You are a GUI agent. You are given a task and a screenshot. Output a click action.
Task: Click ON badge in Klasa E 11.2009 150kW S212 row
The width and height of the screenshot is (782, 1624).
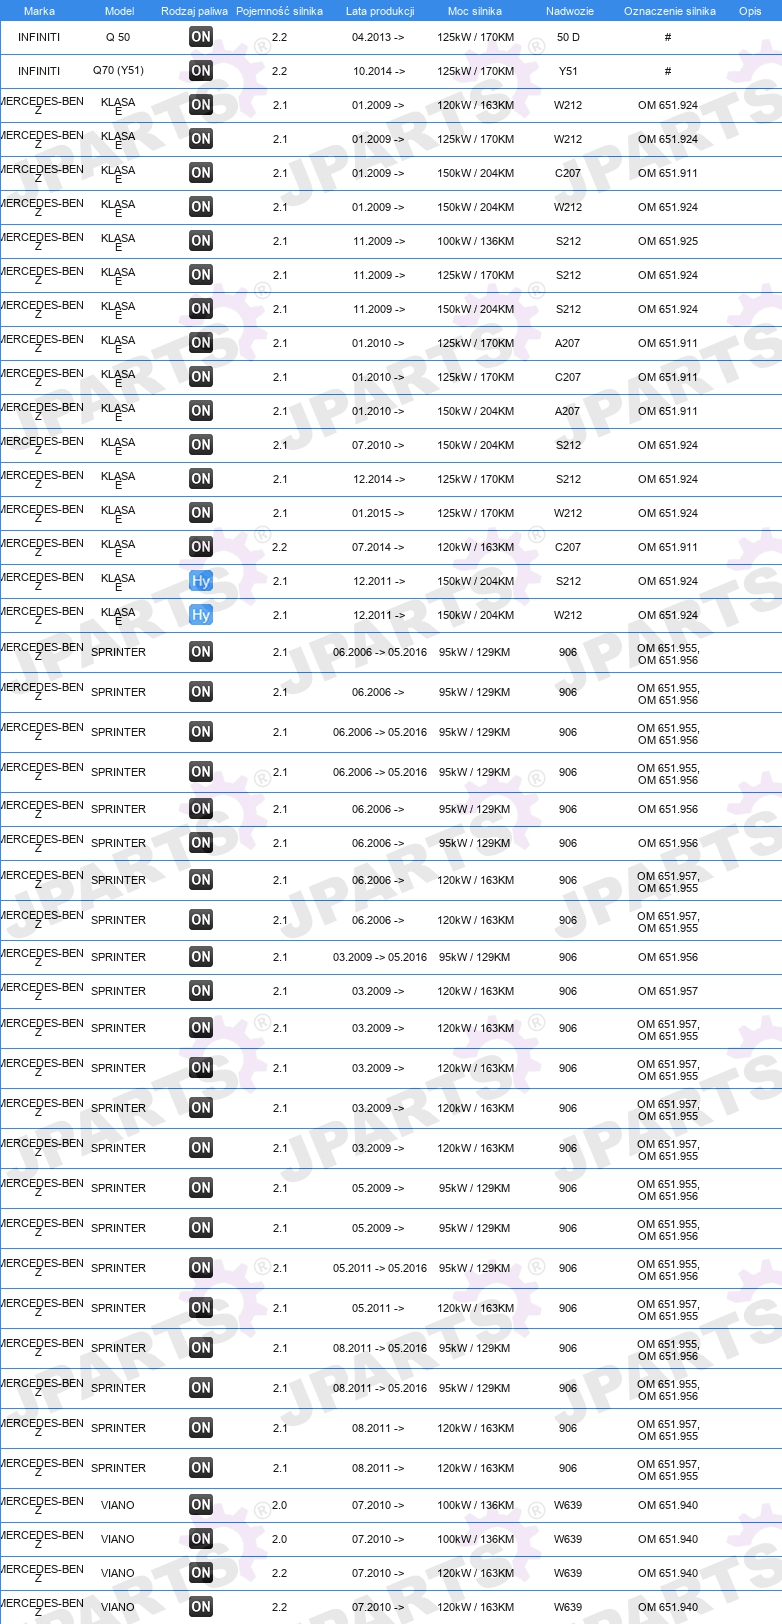(201, 309)
